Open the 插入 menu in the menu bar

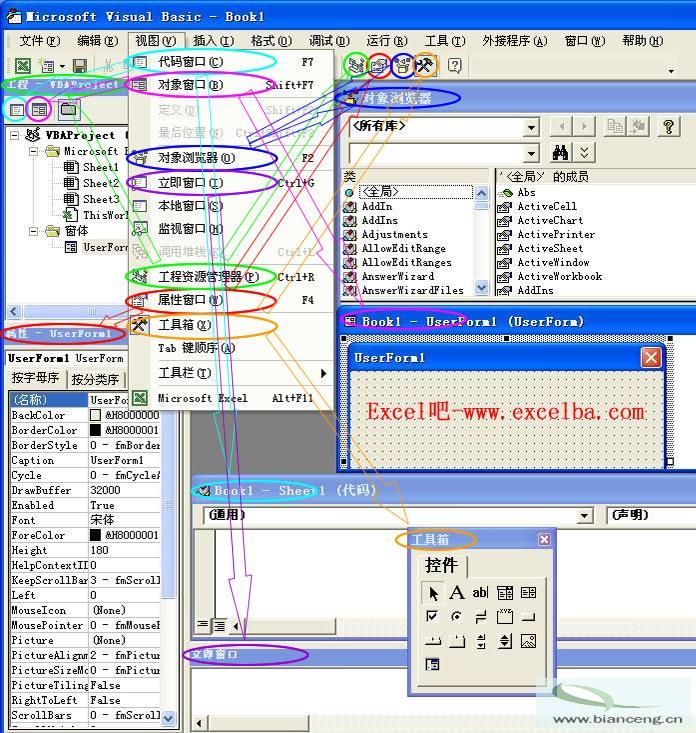pos(212,41)
